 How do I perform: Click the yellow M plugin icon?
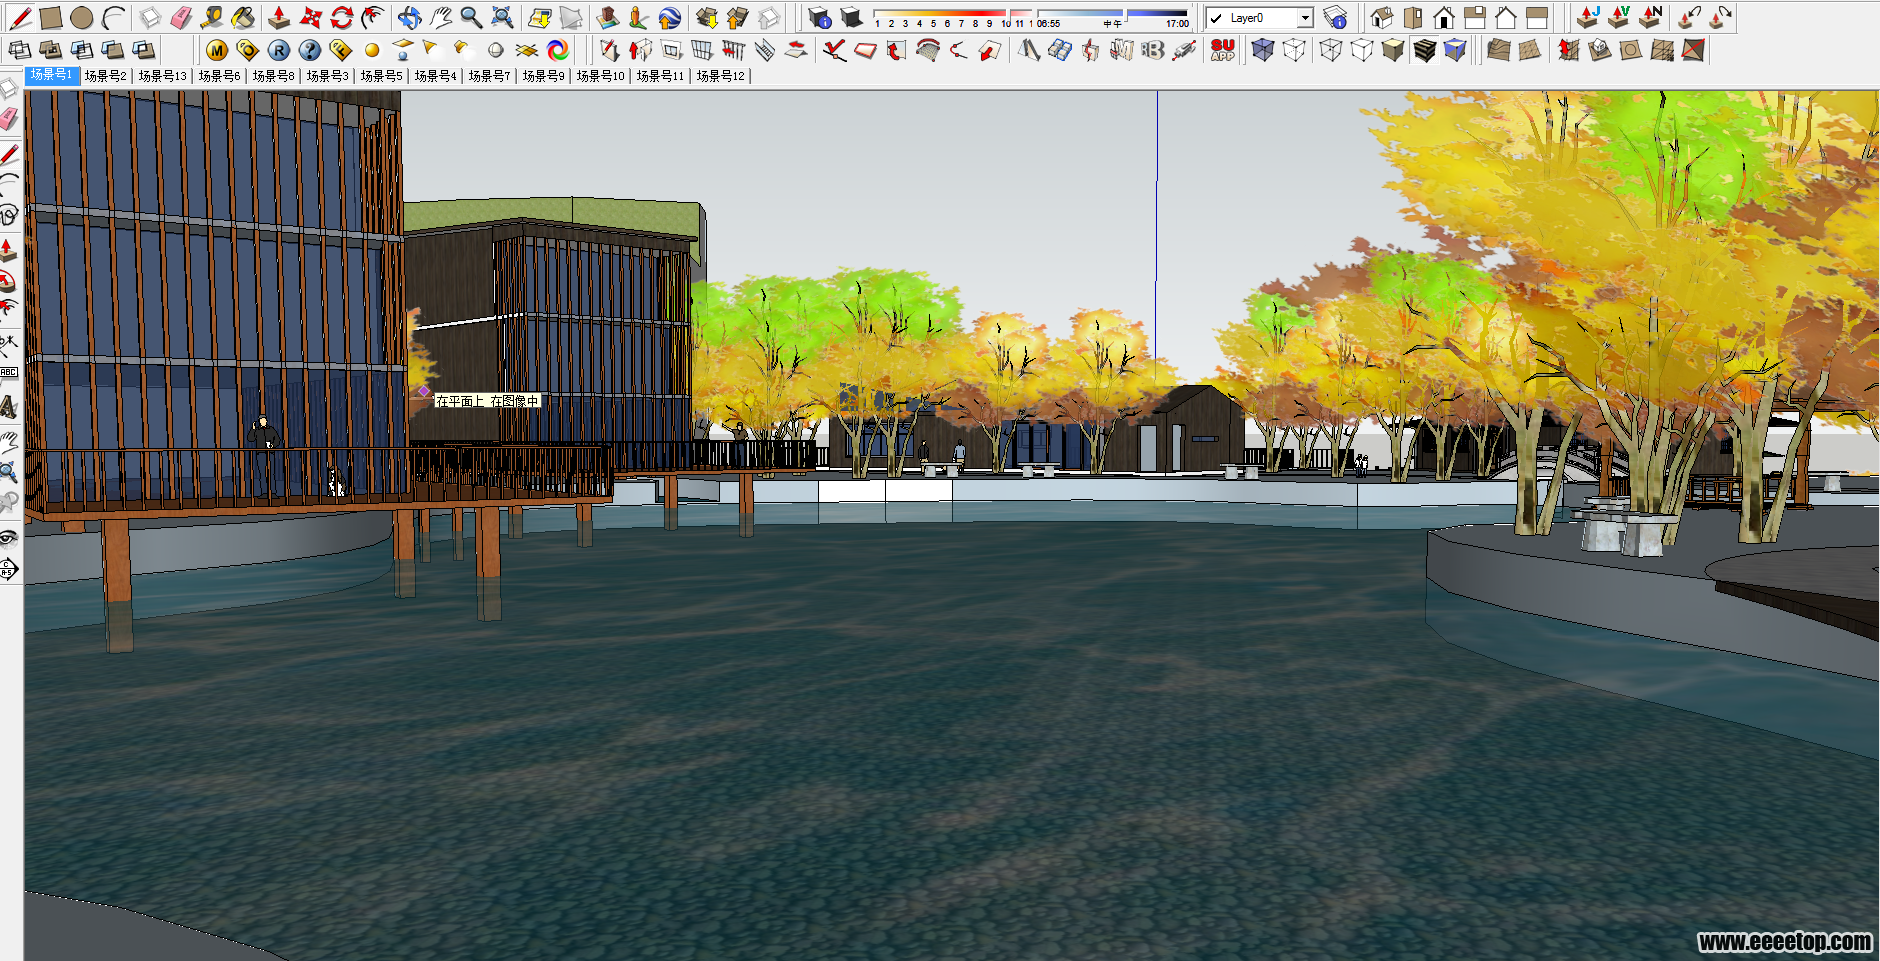(x=217, y=50)
